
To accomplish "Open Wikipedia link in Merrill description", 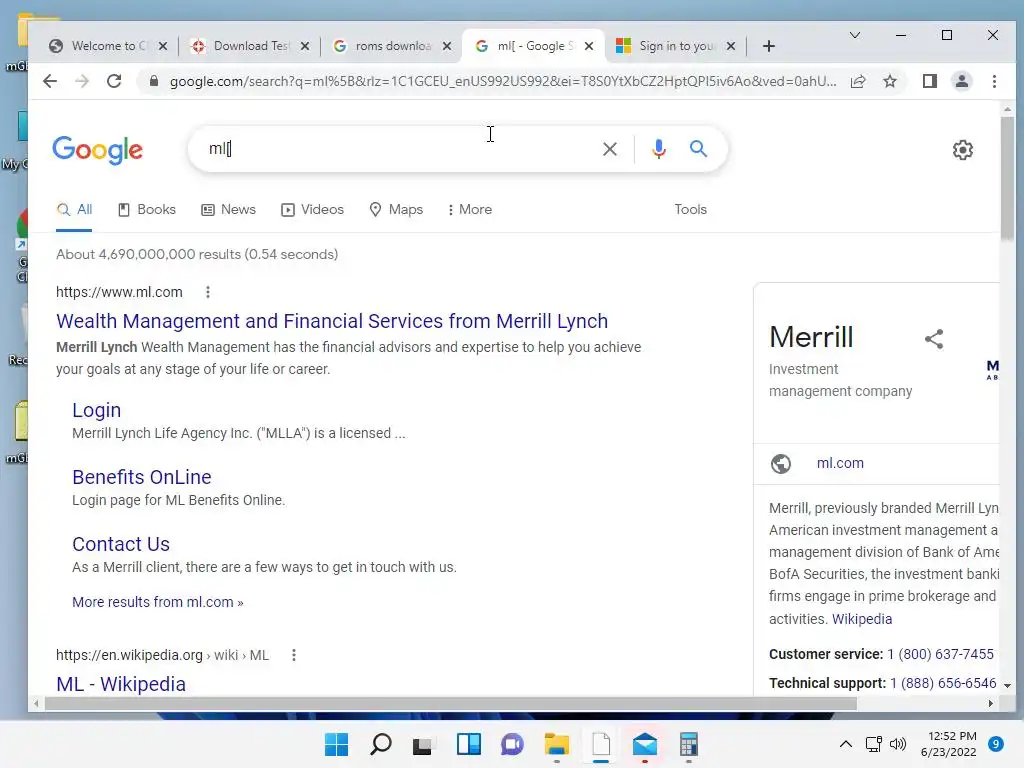I will coord(861,618).
